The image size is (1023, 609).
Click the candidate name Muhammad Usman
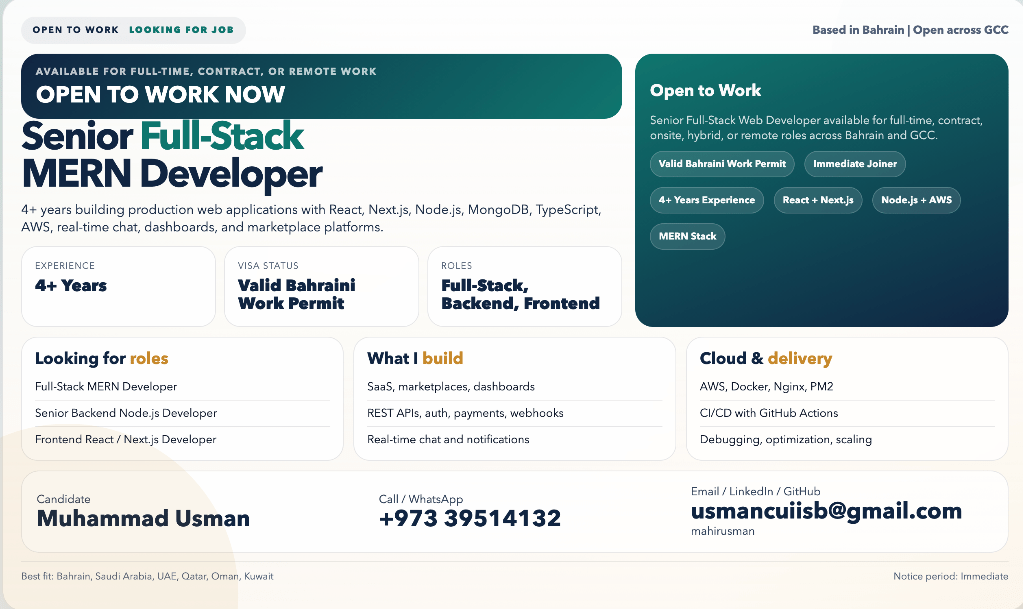click(x=143, y=518)
